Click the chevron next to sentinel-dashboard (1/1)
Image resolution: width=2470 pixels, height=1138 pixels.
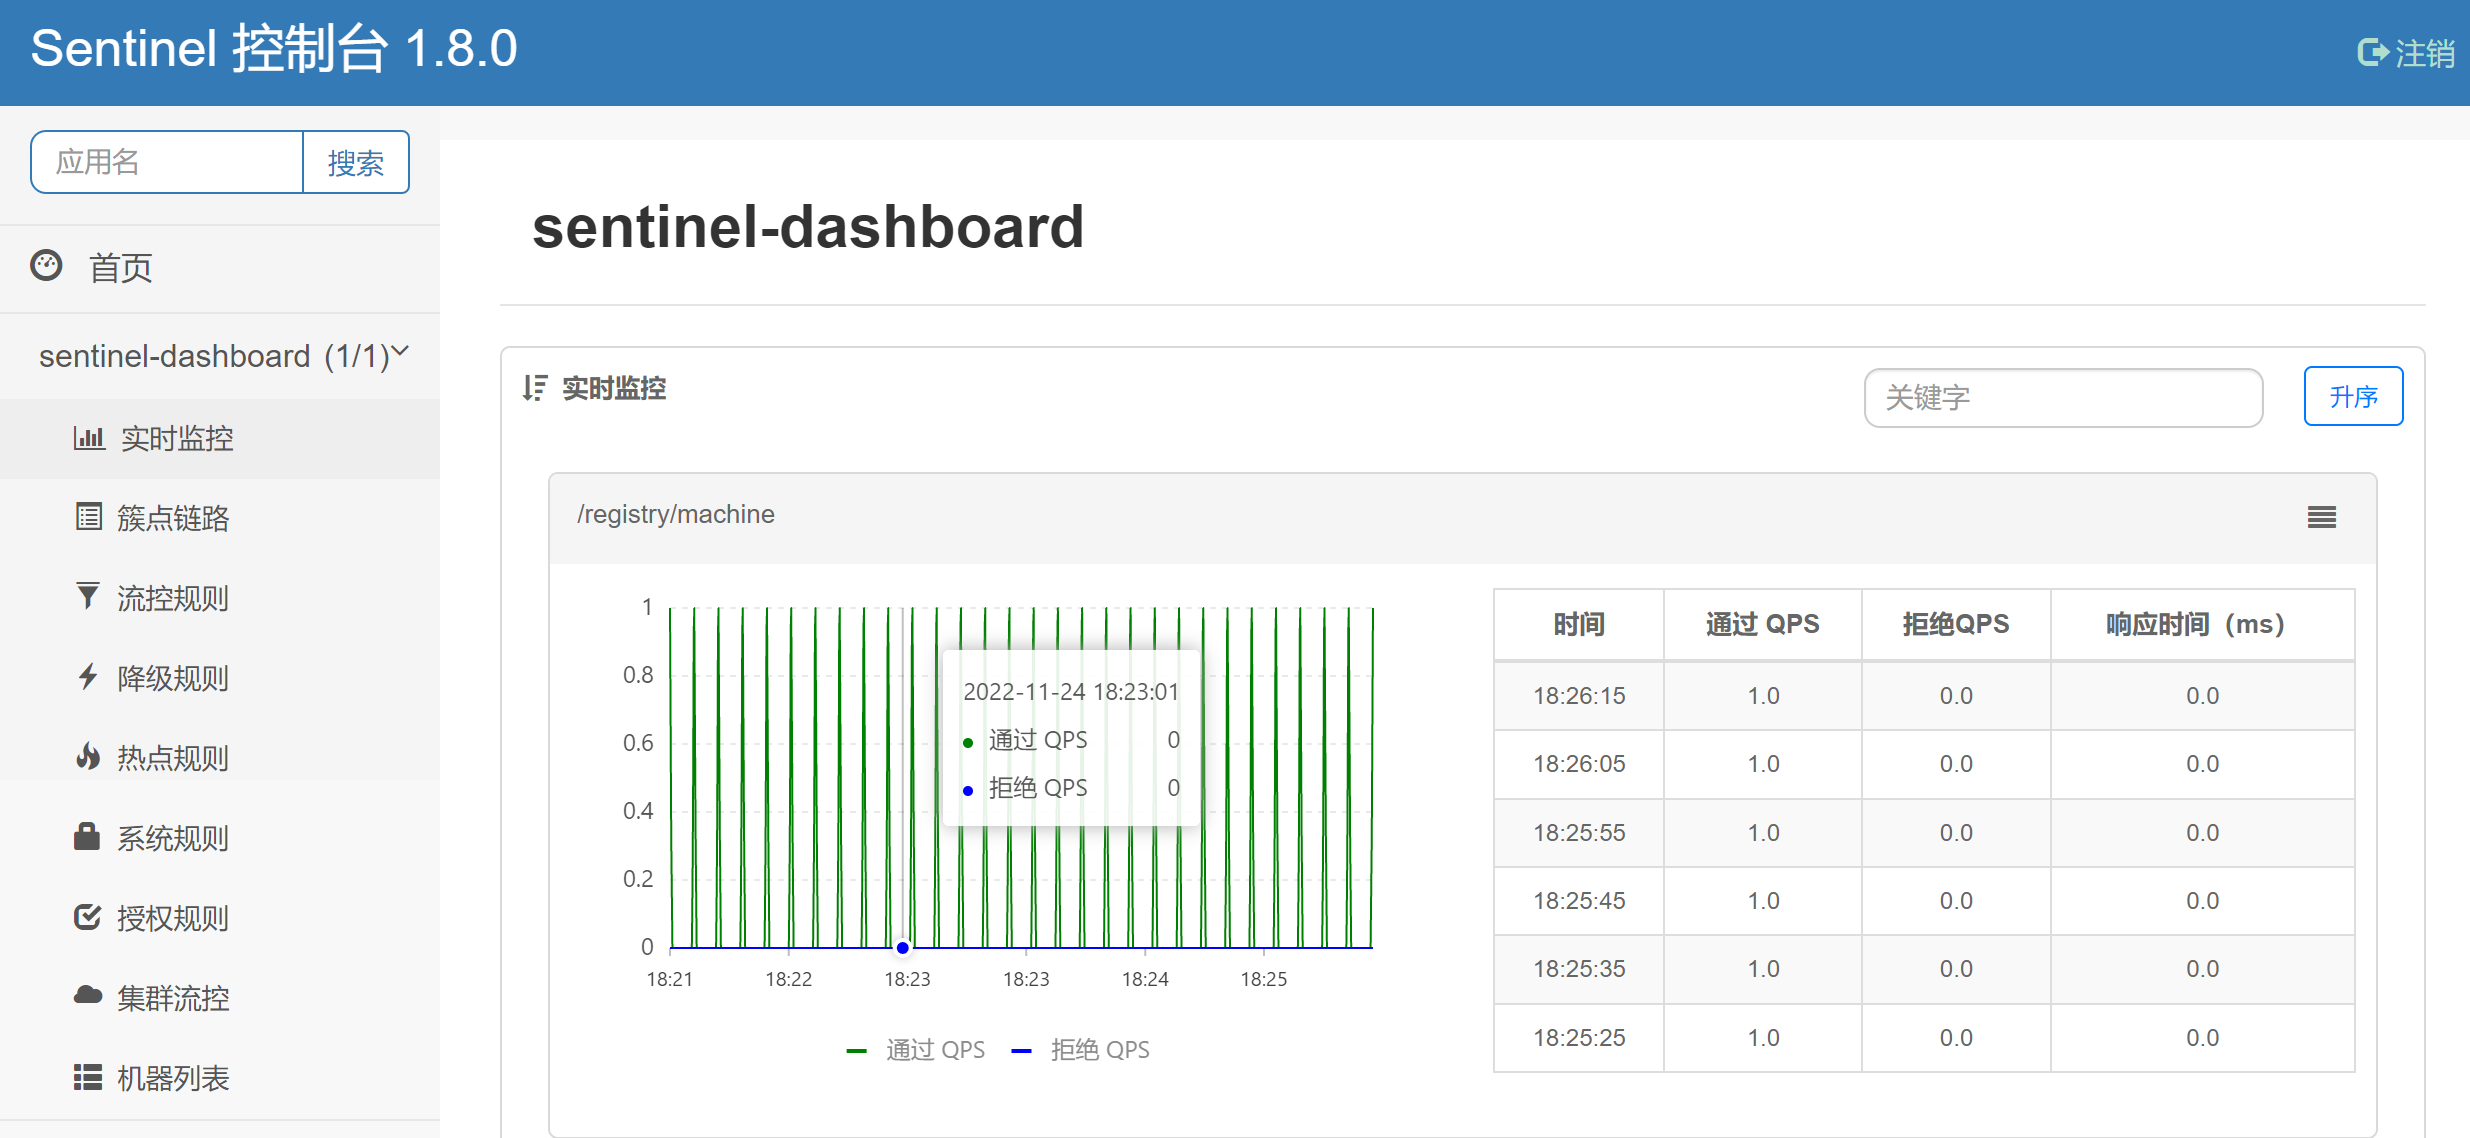pyautogui.click(x=400, y=351)
